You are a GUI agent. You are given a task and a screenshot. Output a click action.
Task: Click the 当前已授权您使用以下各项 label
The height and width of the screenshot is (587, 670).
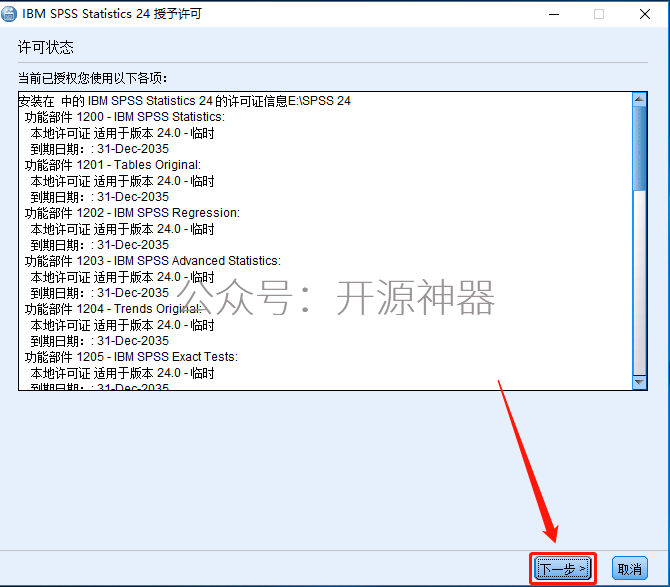[92, 78]
